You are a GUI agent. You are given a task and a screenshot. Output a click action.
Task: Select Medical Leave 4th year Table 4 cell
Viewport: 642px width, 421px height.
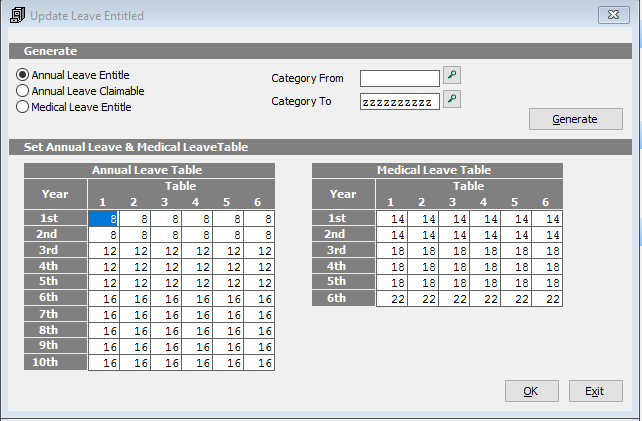pyautogui.click(x=485, y=267)
